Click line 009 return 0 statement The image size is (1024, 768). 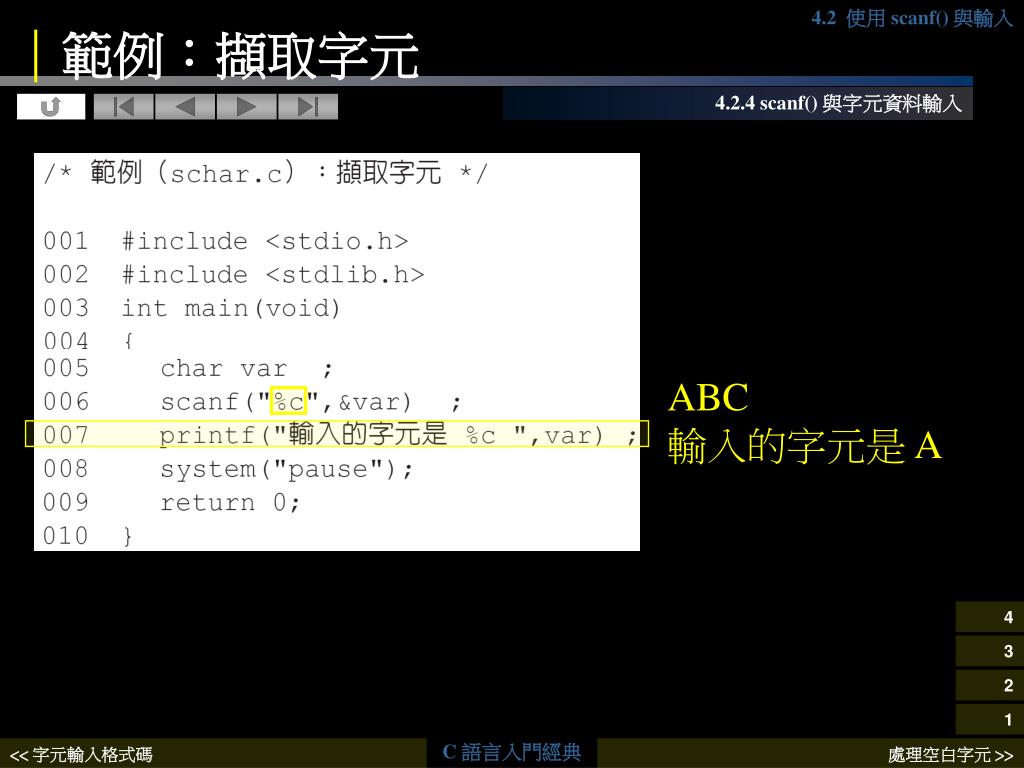point(172,502)
